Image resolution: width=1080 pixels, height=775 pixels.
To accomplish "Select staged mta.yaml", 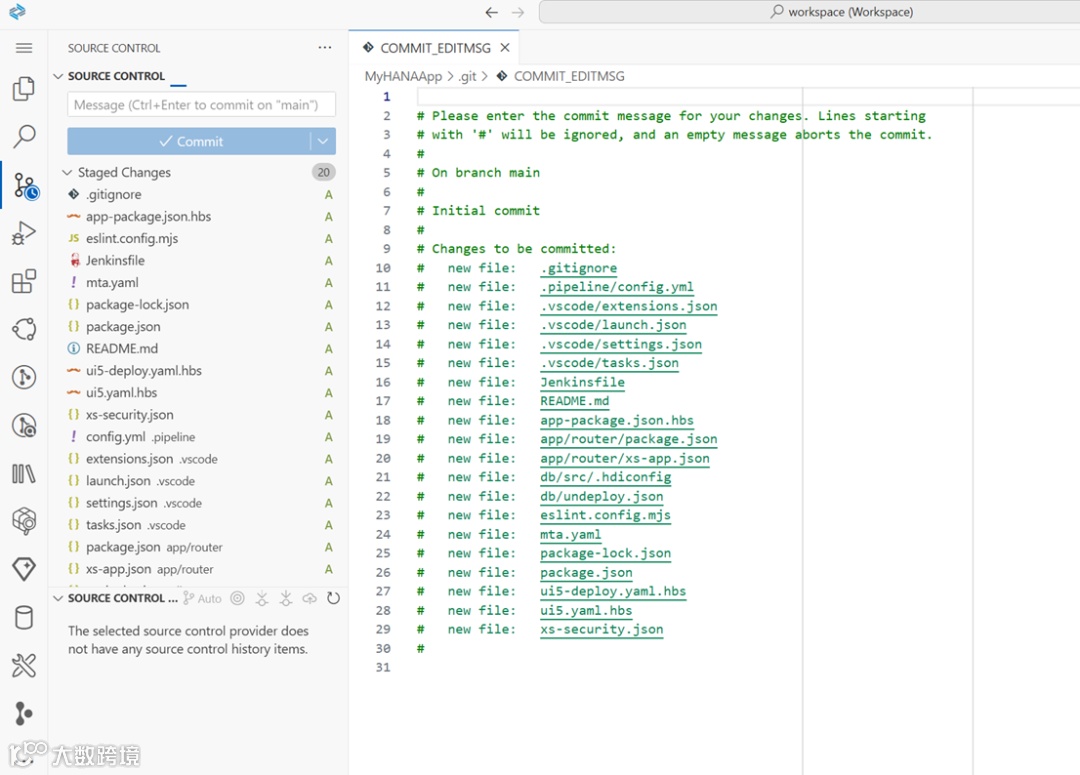I will pos(199,282).
